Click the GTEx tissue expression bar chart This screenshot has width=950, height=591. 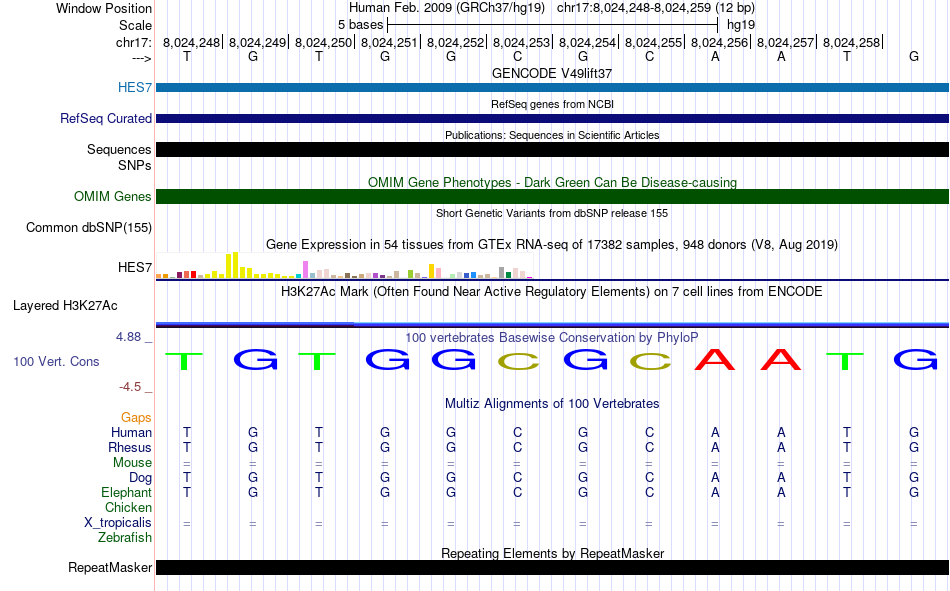coord(344,265)
